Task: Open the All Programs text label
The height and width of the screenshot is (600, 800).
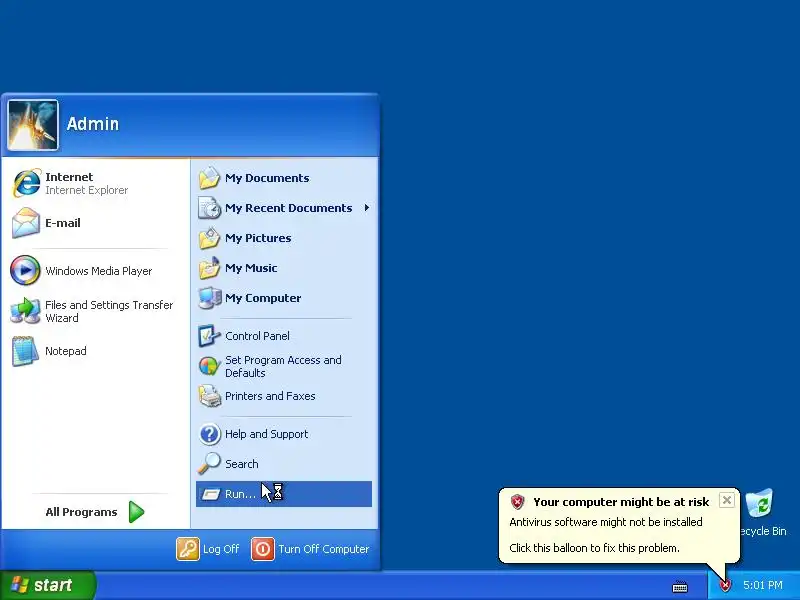Action: [x=81, y=512]
